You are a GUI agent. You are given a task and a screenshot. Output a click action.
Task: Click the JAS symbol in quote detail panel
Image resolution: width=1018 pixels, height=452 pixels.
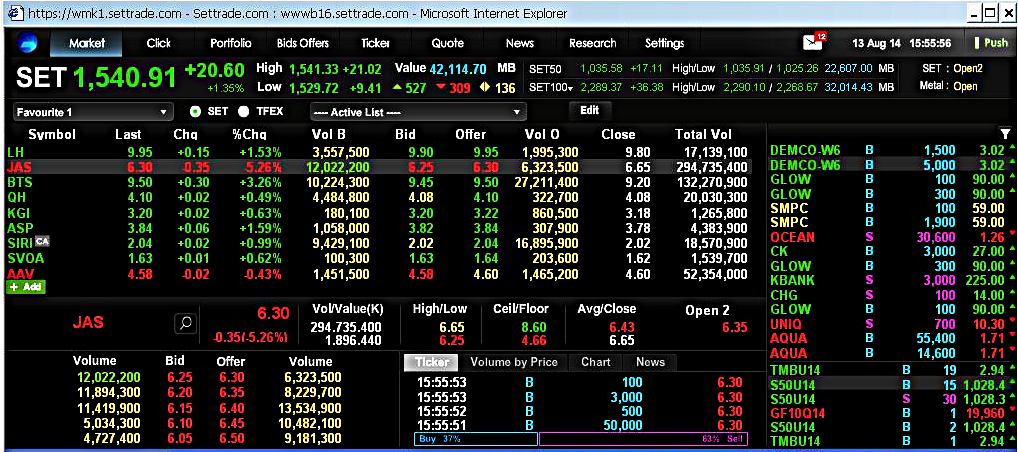coord(88,322)
